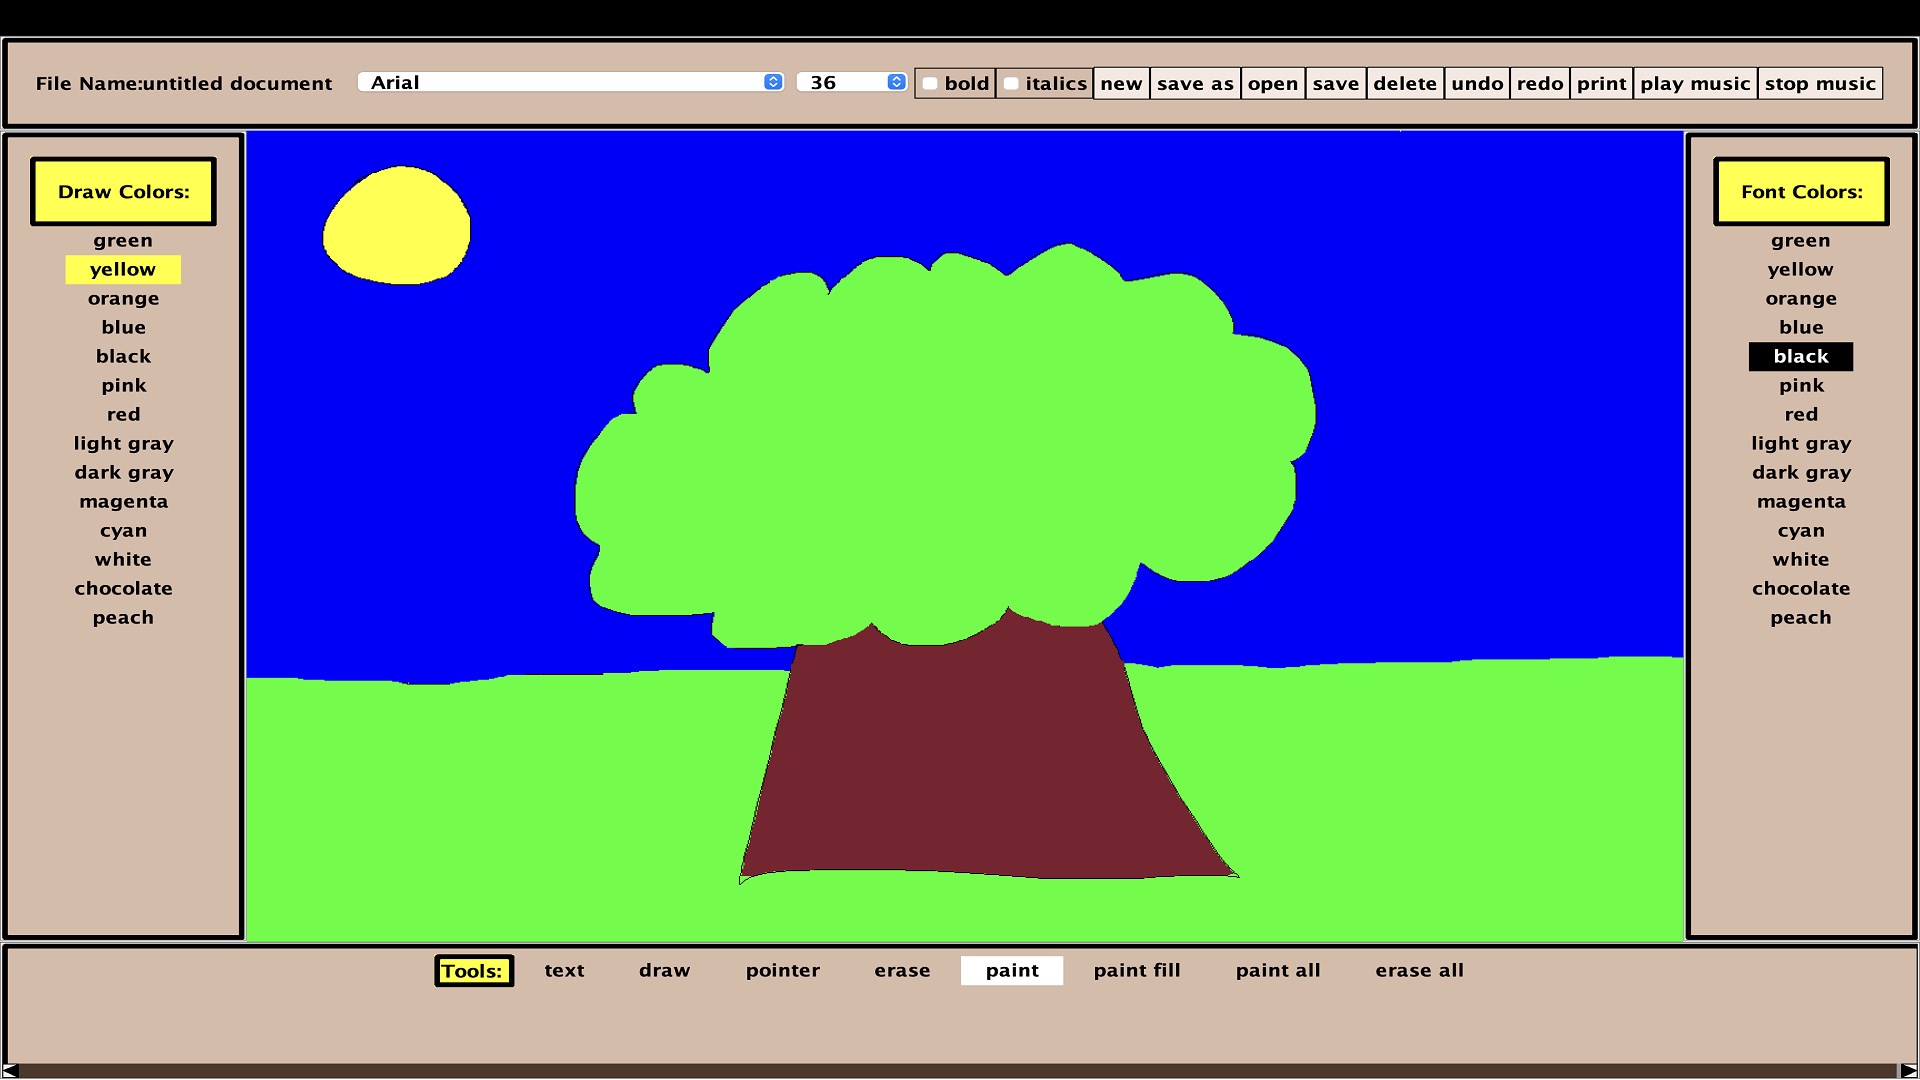Select the erase tool

902,970
